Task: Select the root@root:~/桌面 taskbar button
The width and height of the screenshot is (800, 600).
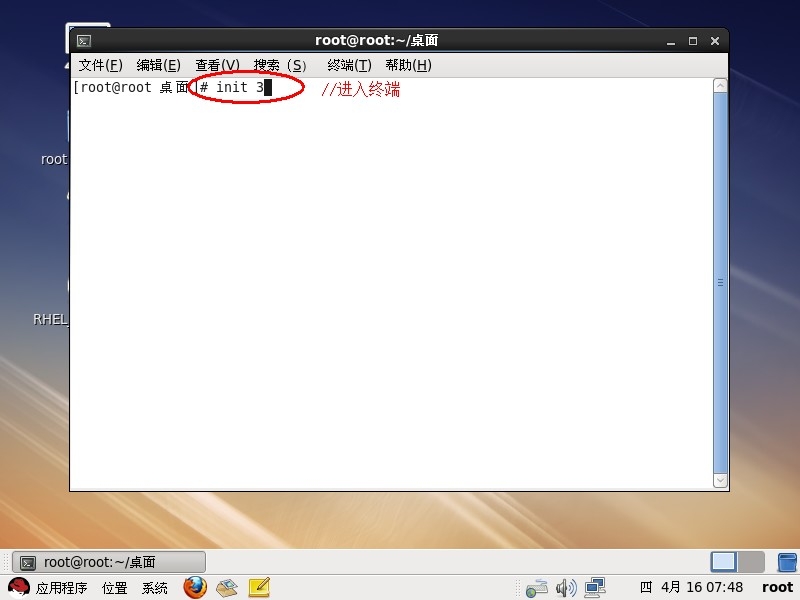Action: click(x=109, y=562)
